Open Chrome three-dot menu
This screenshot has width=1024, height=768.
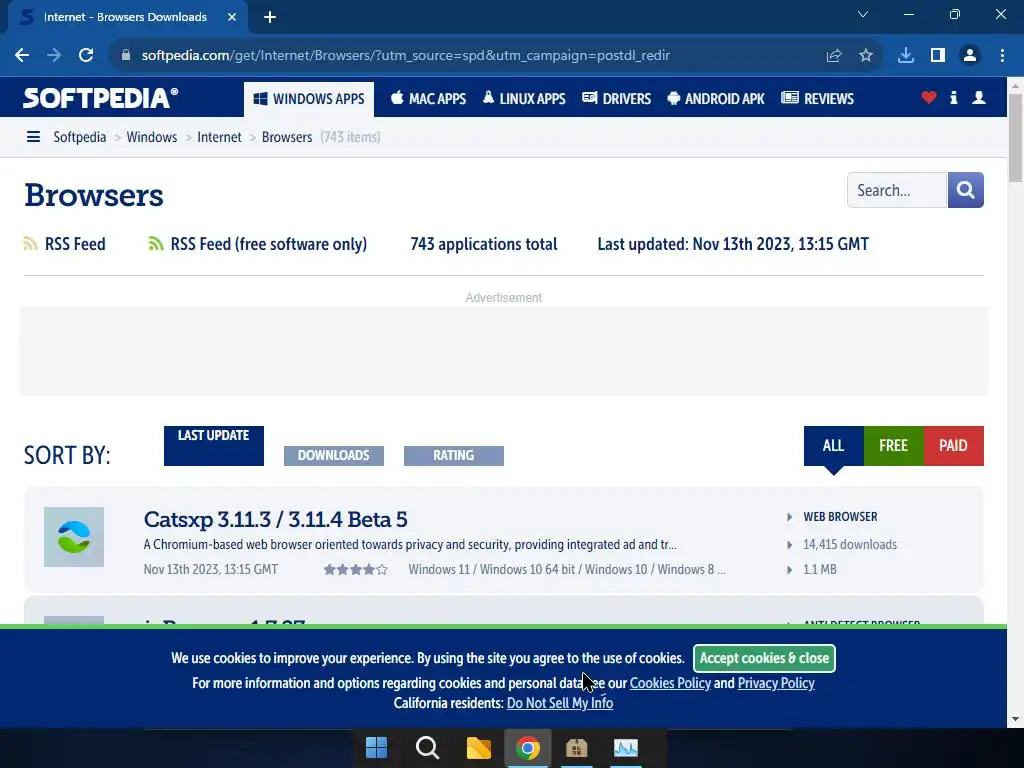1002,56
